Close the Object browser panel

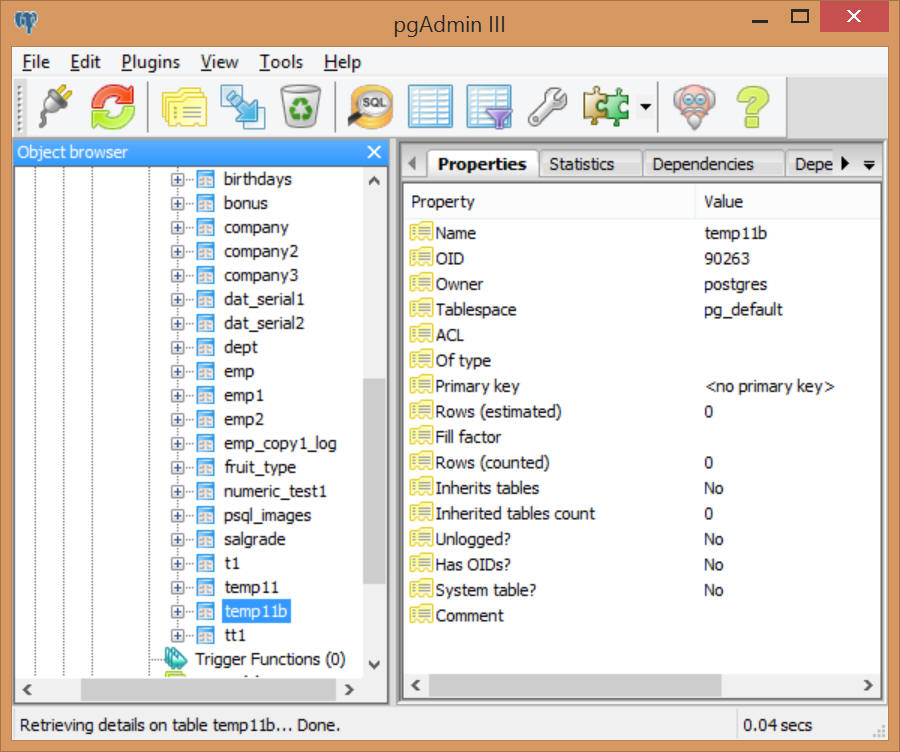coord(374,152)
